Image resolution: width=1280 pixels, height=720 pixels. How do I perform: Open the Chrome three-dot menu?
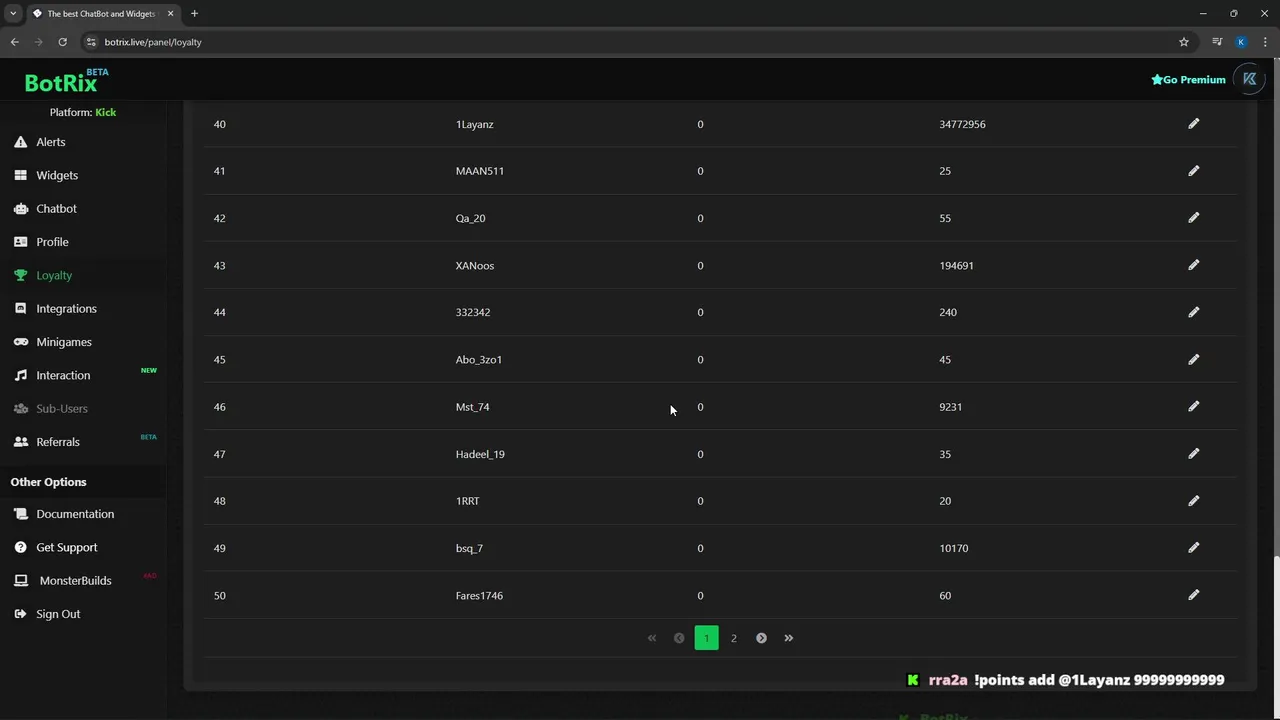[x=1266, y=42]
